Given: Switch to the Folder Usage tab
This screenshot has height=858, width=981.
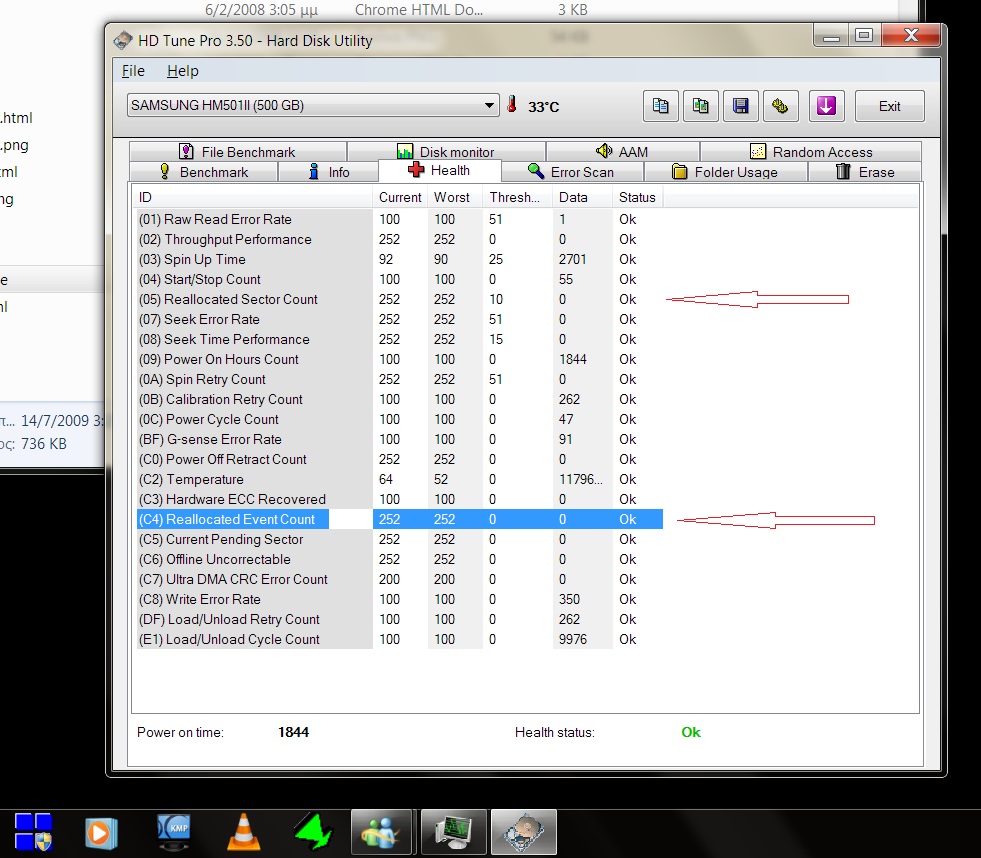Looking at the screenshot, I should (x=726, y=171).
